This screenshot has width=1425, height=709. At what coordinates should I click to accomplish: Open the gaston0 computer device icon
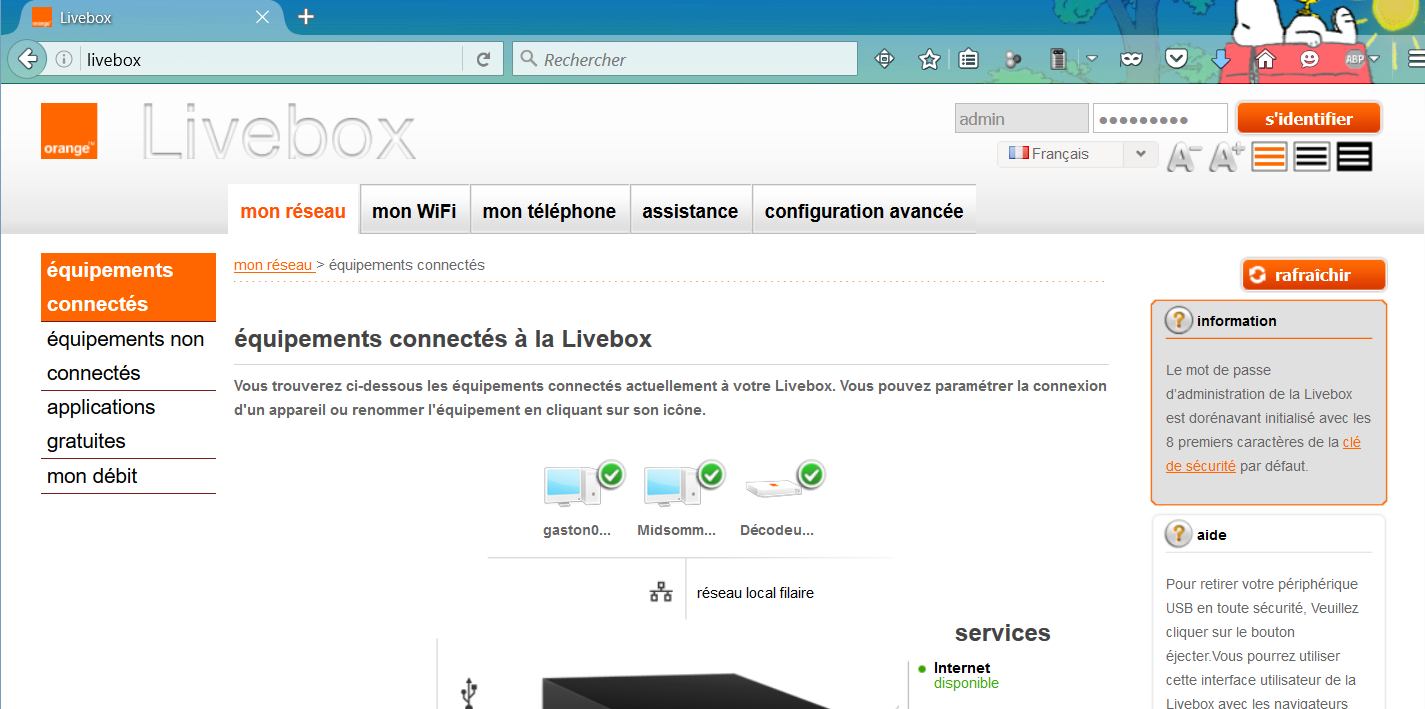568,485
